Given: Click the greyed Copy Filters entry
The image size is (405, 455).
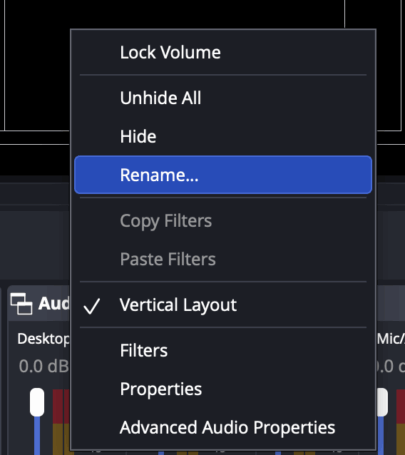Looking at the screenshot, I should (223, 221).
